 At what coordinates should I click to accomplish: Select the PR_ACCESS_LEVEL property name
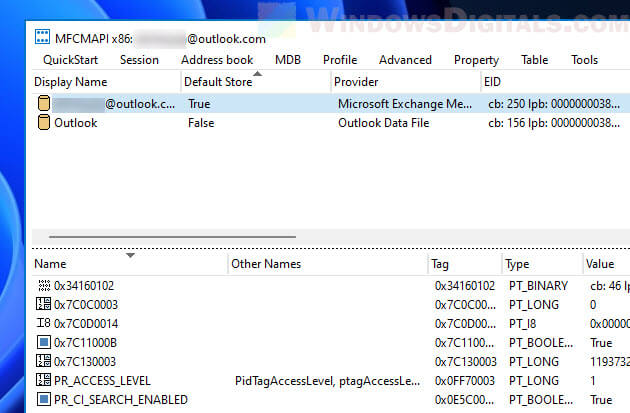102,380
